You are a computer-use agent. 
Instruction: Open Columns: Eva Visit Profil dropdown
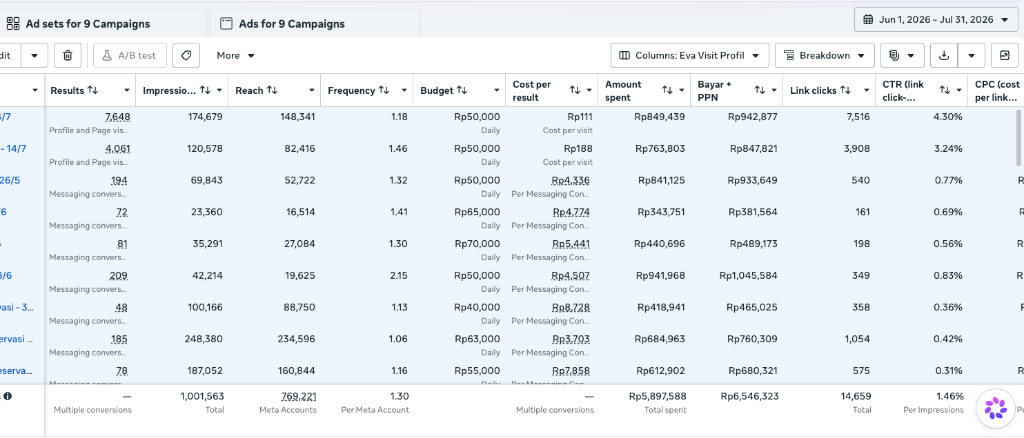click(x=690, y=55)
